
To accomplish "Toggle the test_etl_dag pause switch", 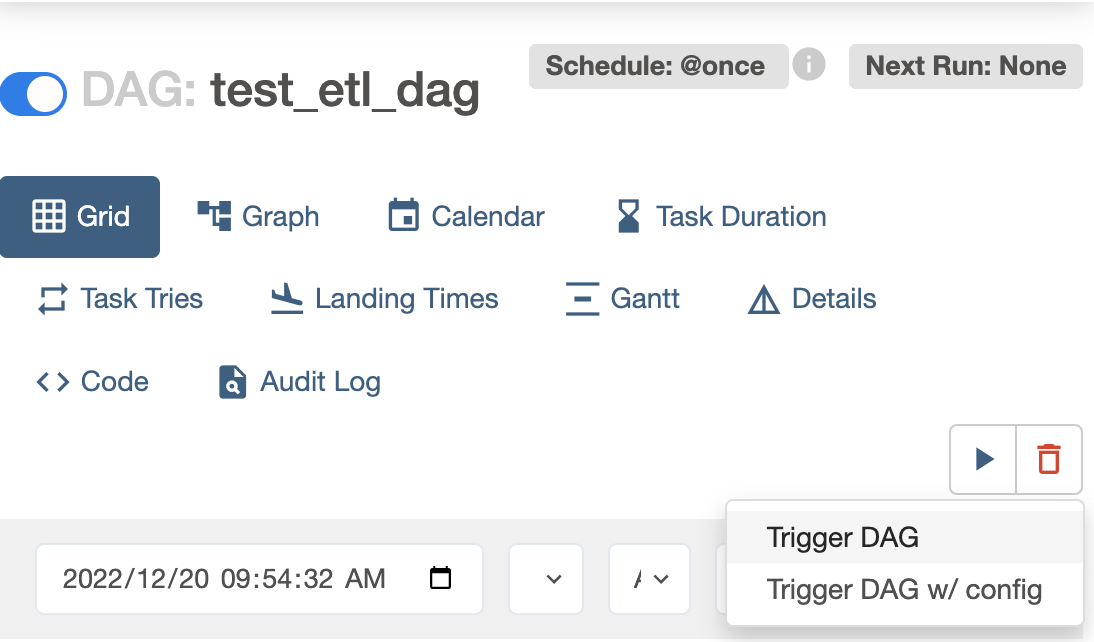I will 33,94.
